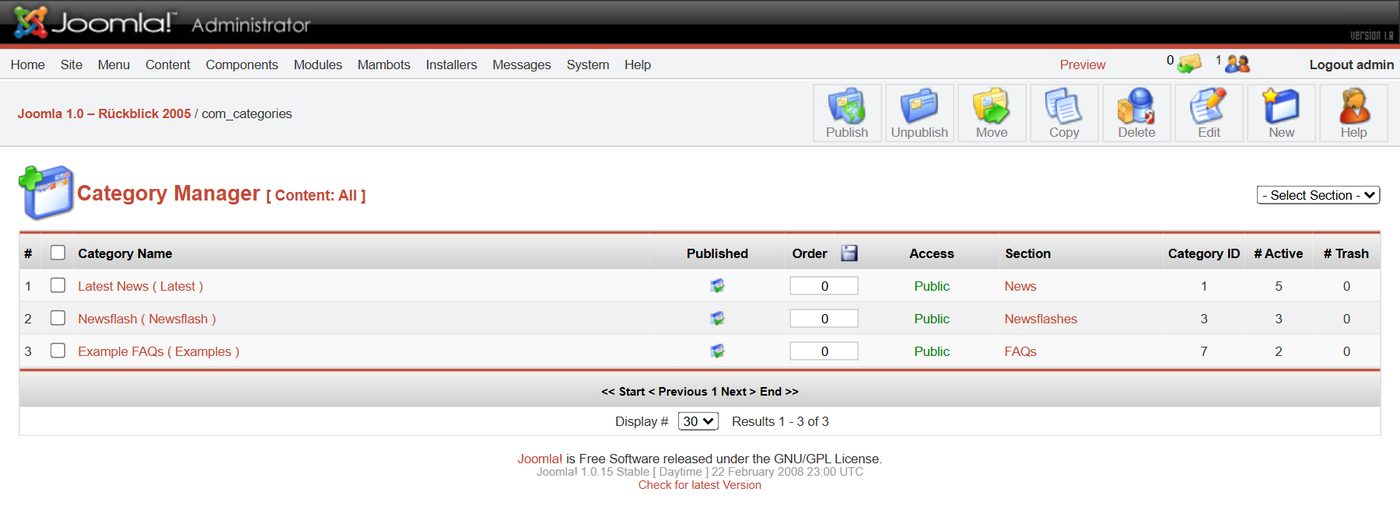Open the Installers menu
The width and height of the screenshot is (1400, 520).
pyautogui.click(x=451, y=64)
